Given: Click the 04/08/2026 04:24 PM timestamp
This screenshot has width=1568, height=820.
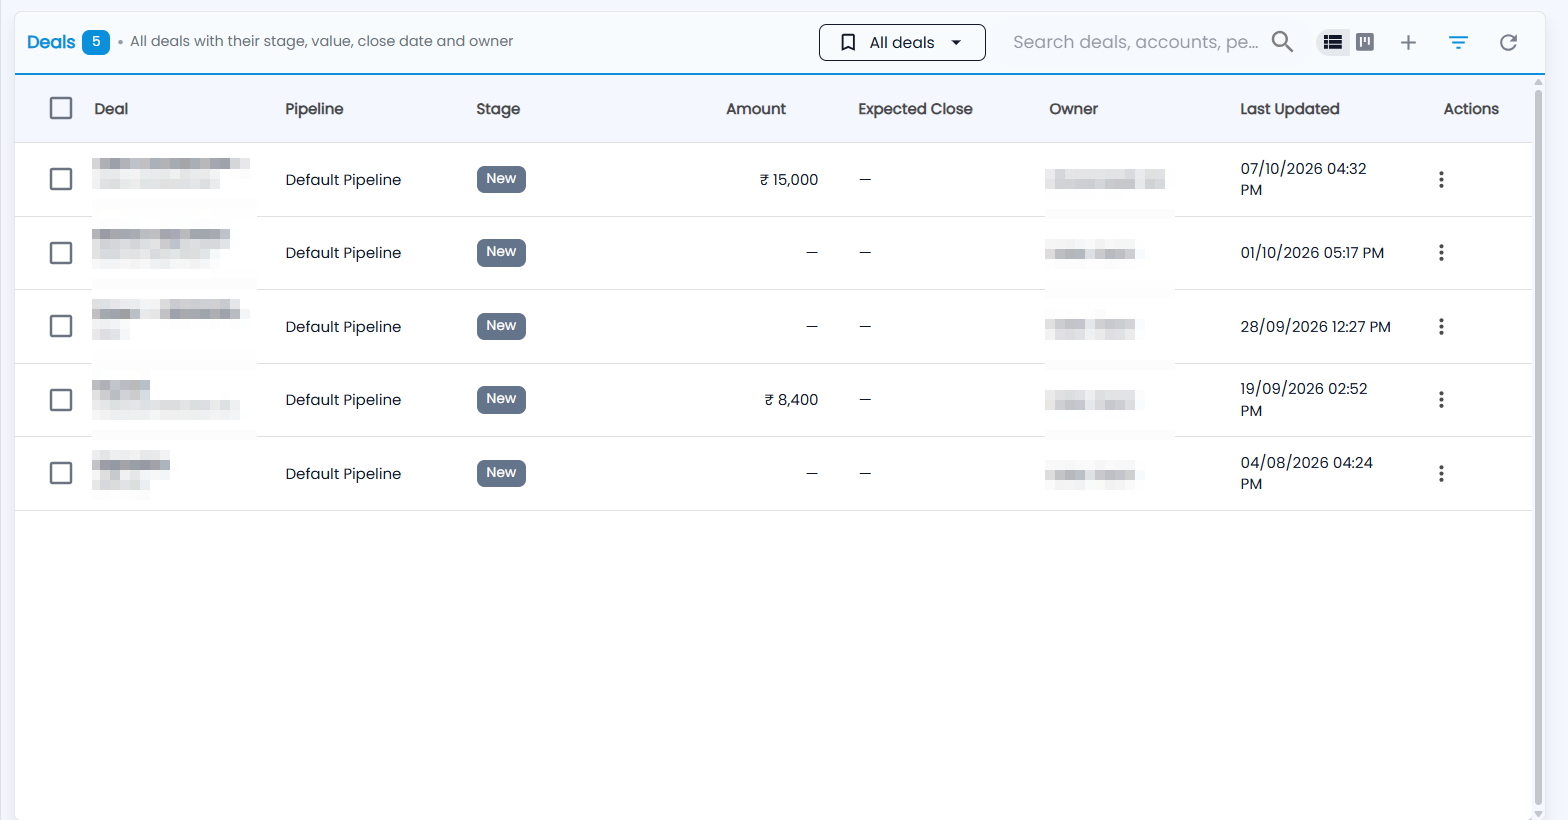Looking at the screenshot, I should point(1306,473).
